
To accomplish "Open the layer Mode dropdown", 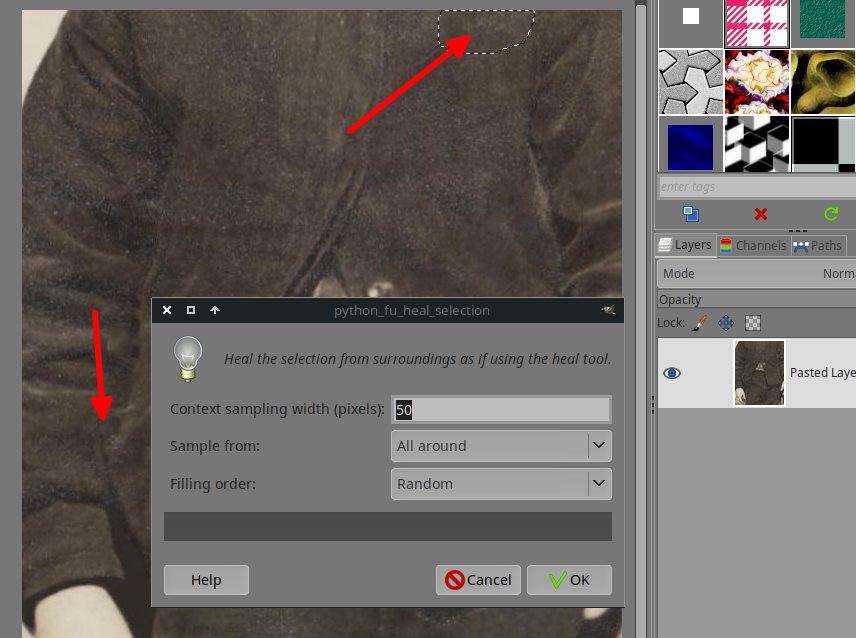I will tap(757, 273).
